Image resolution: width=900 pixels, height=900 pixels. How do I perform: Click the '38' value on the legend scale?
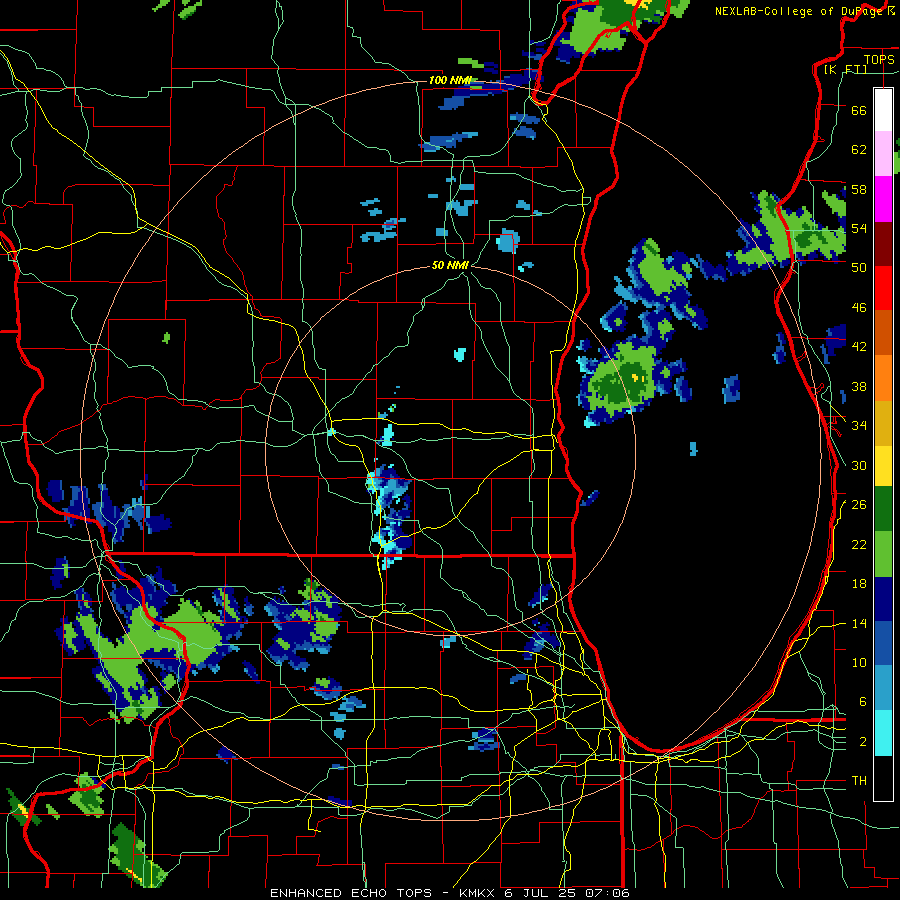(x=859, y=386)
